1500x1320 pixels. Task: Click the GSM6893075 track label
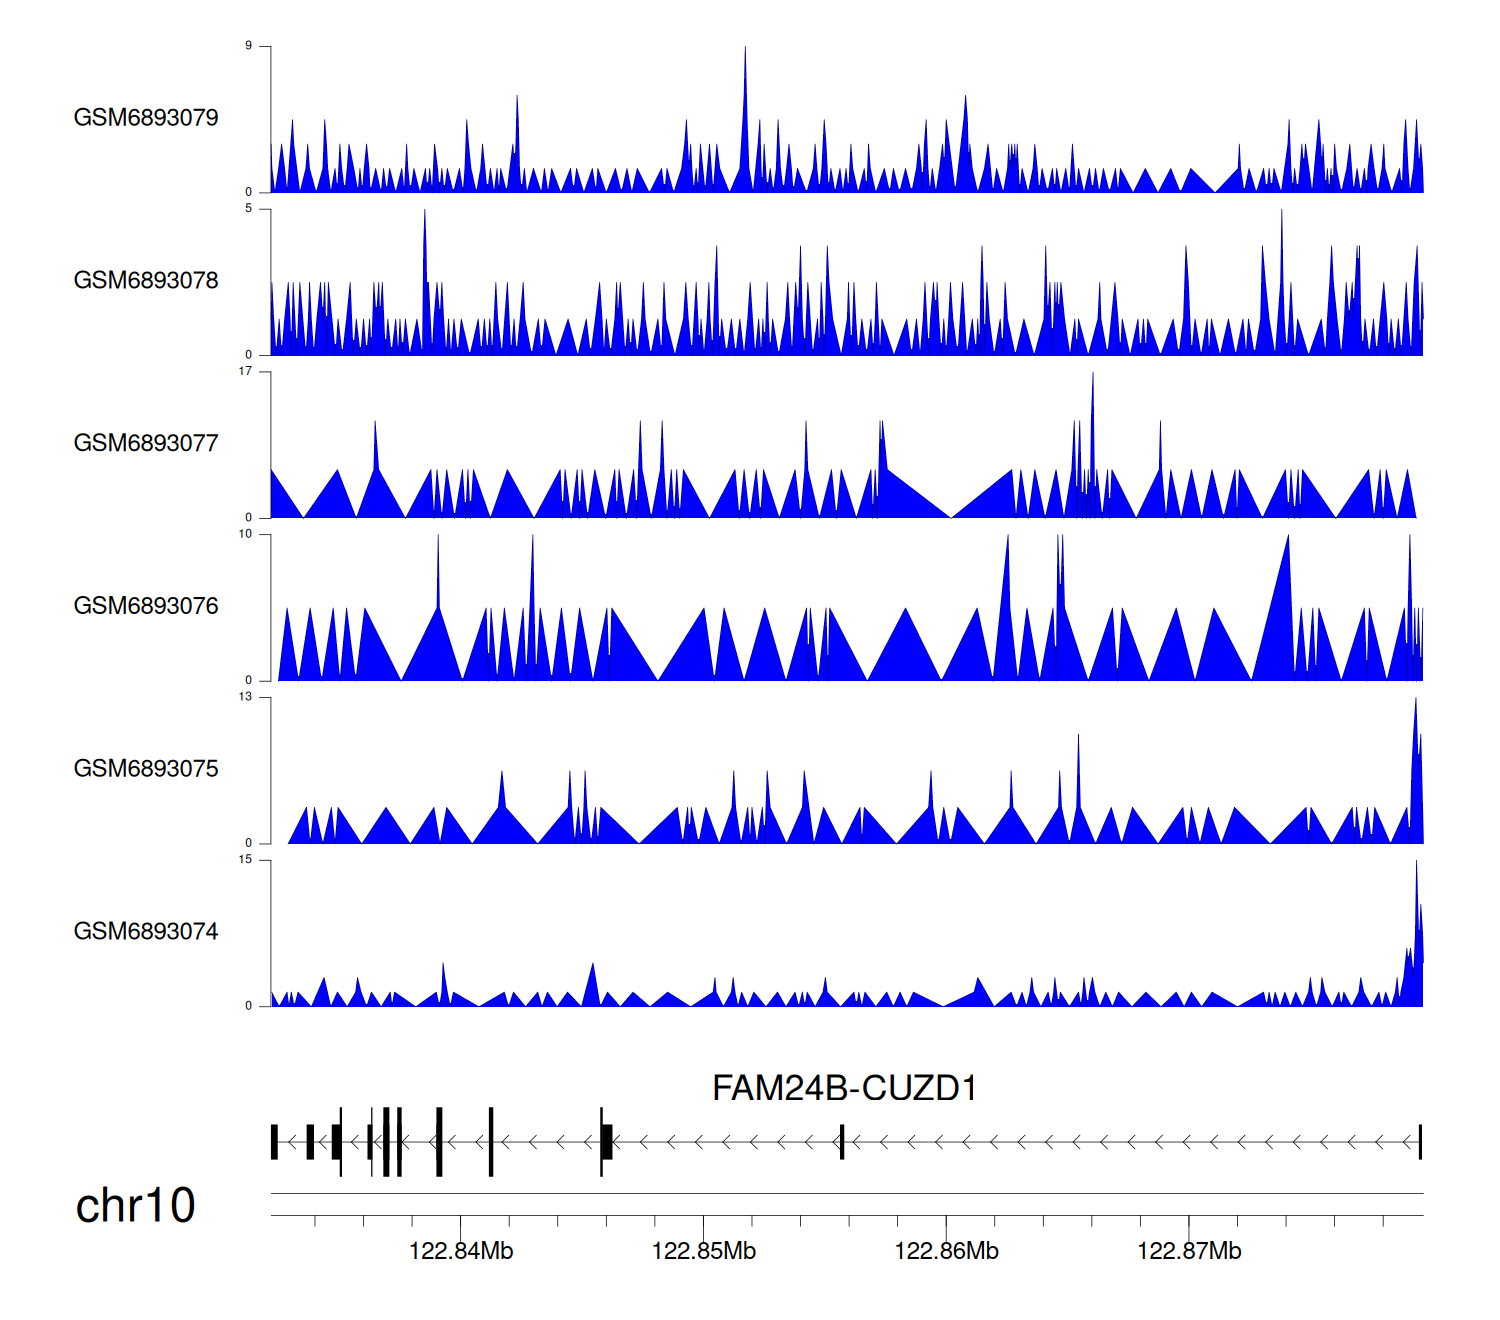[146, 769]
